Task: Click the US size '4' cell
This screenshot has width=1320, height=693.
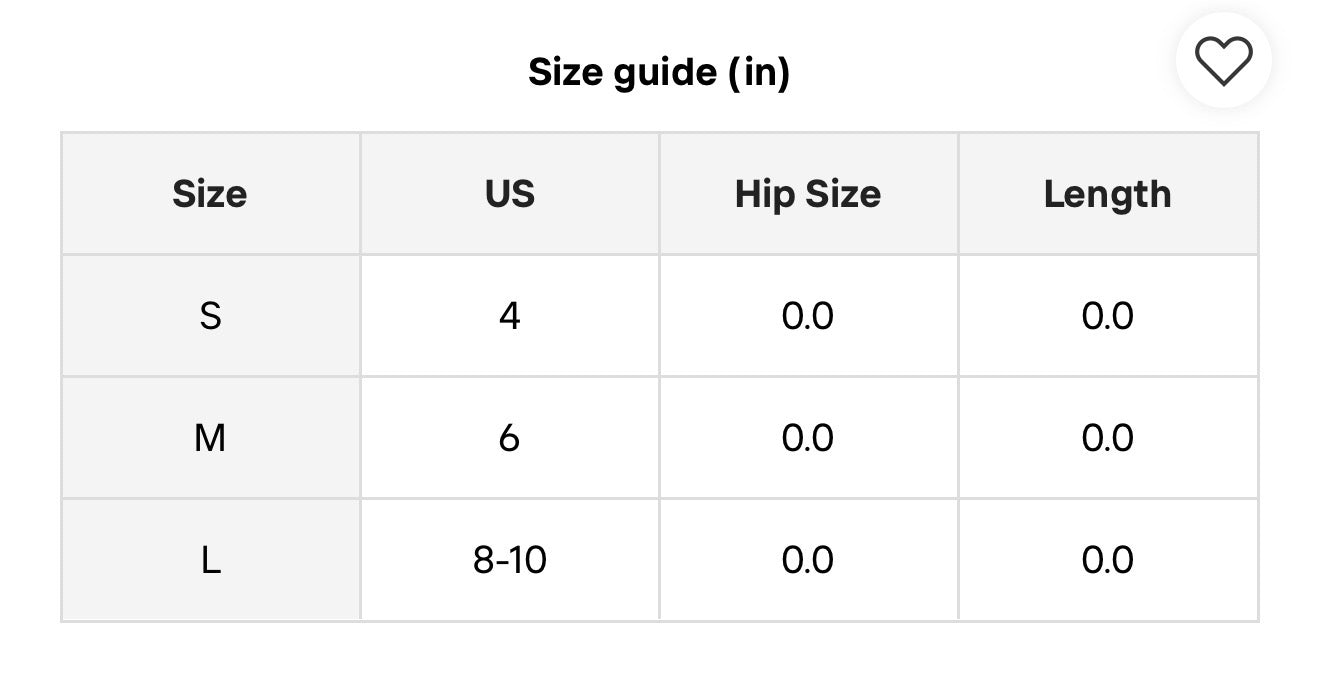Action: (509, 316)
